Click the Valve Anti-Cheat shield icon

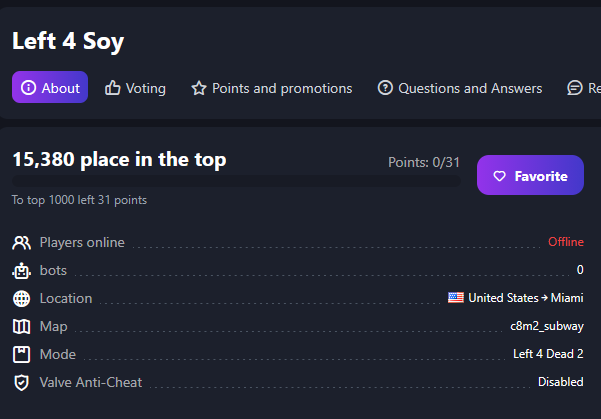coord(21,382)
